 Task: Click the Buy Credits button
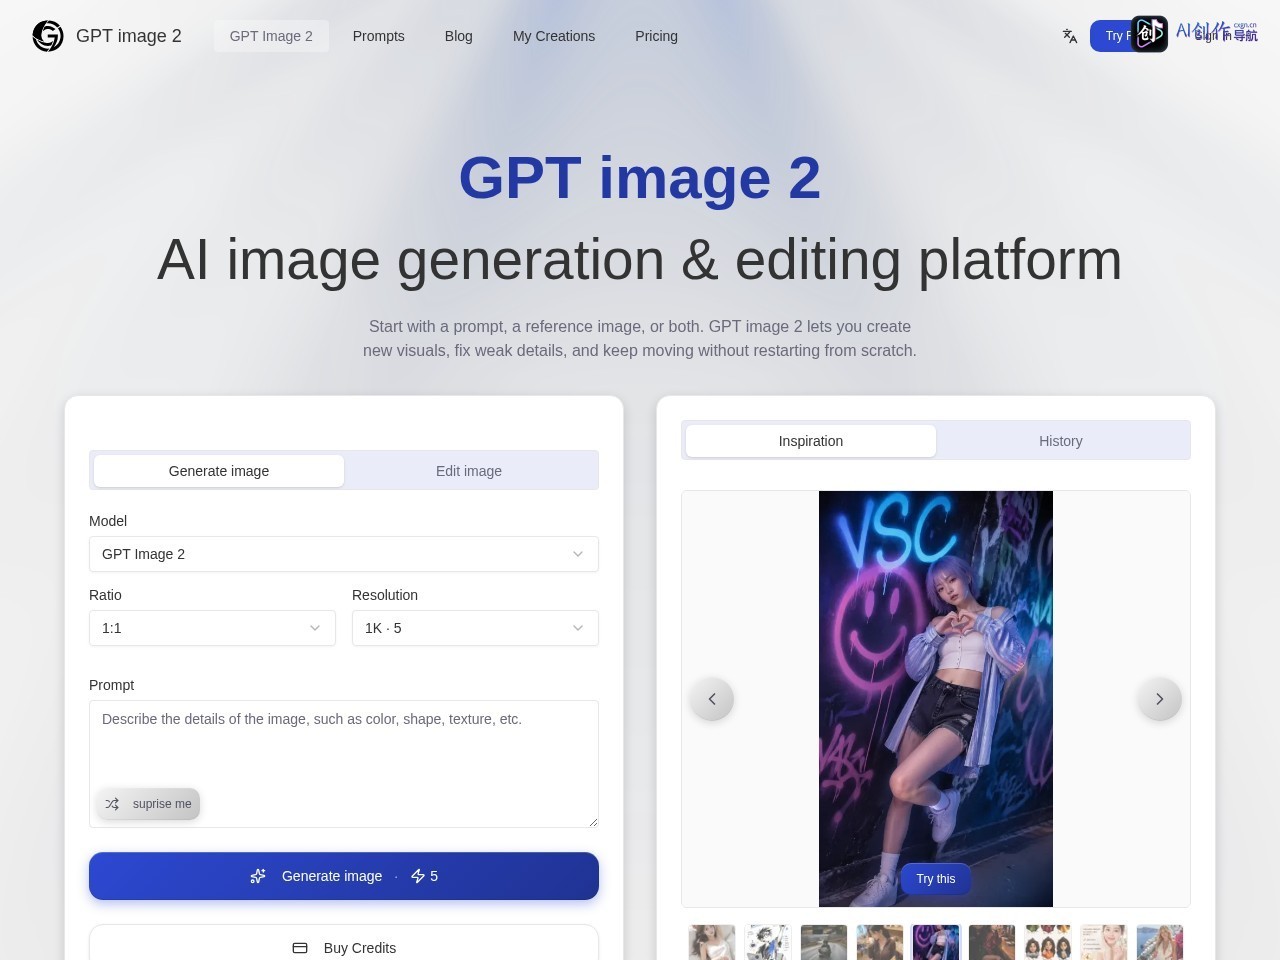click(x=344, y=947)
